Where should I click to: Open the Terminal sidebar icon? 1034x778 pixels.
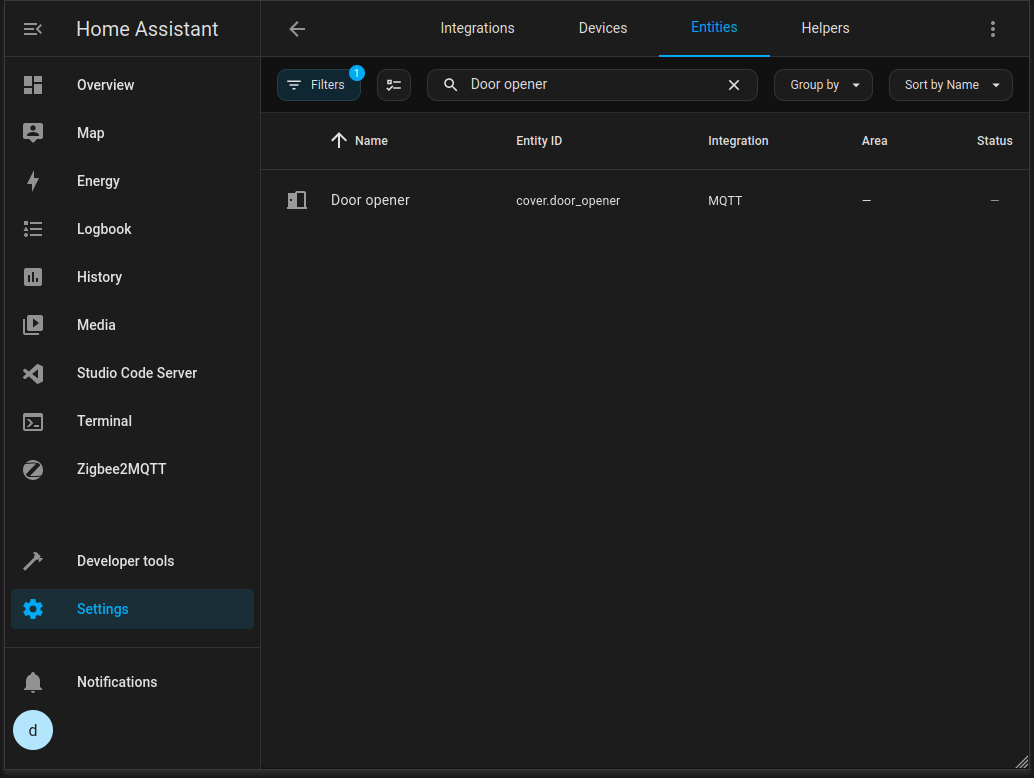pos(33,422)
